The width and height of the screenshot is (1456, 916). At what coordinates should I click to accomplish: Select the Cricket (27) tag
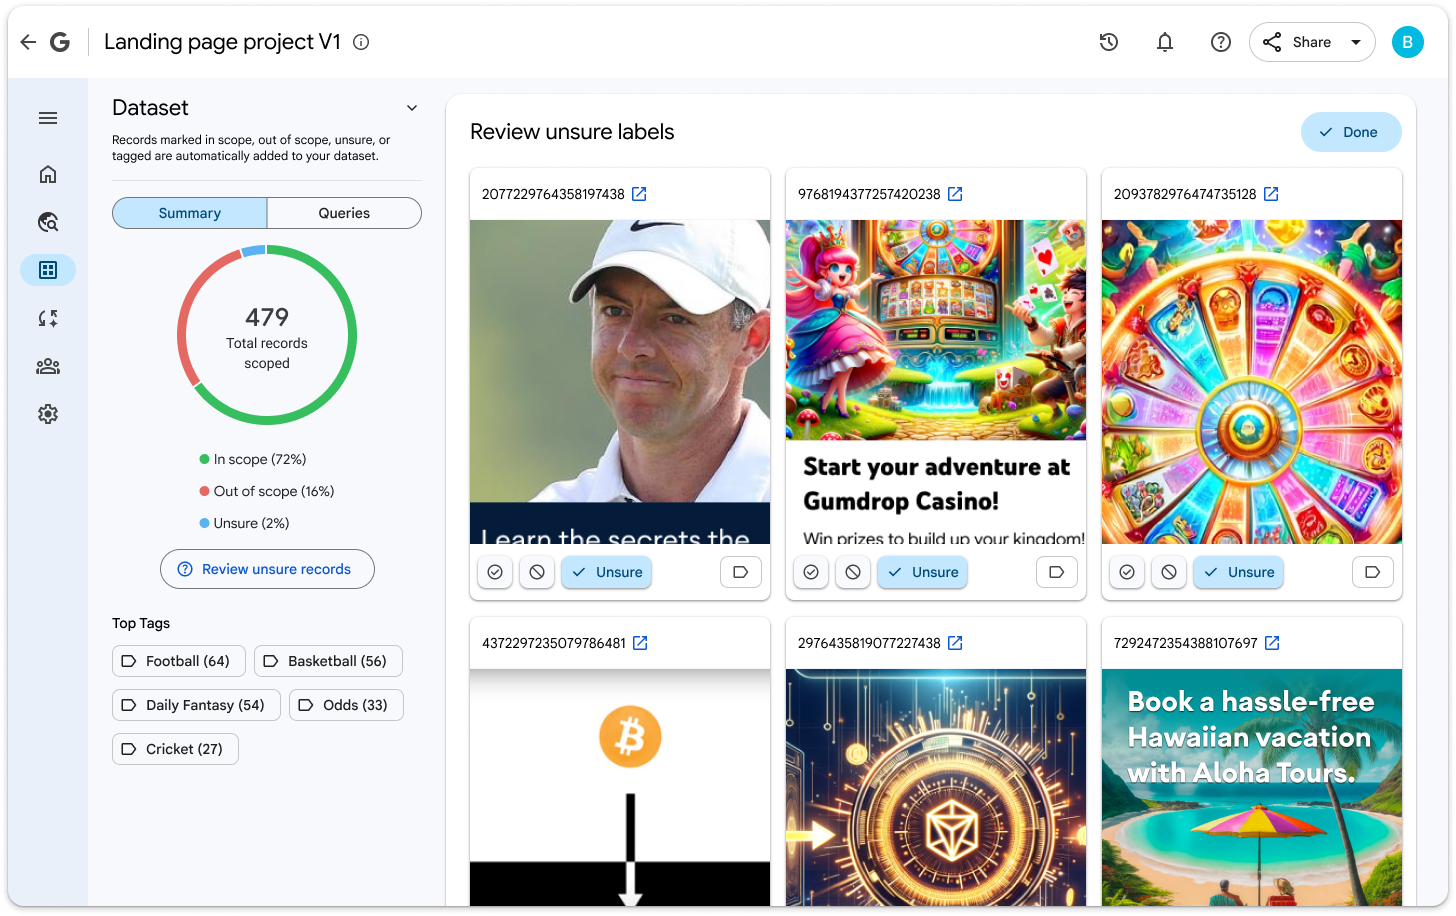(x=175, y=749)
